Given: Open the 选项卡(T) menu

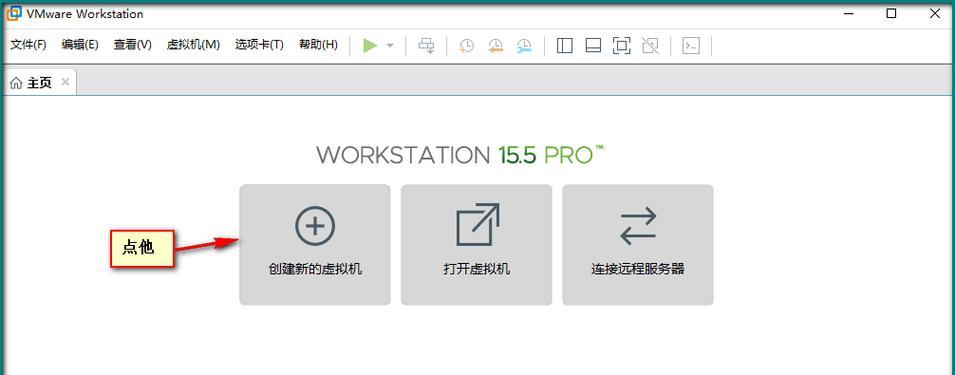Looking at the screenshot, I should [x=259, y=45].
